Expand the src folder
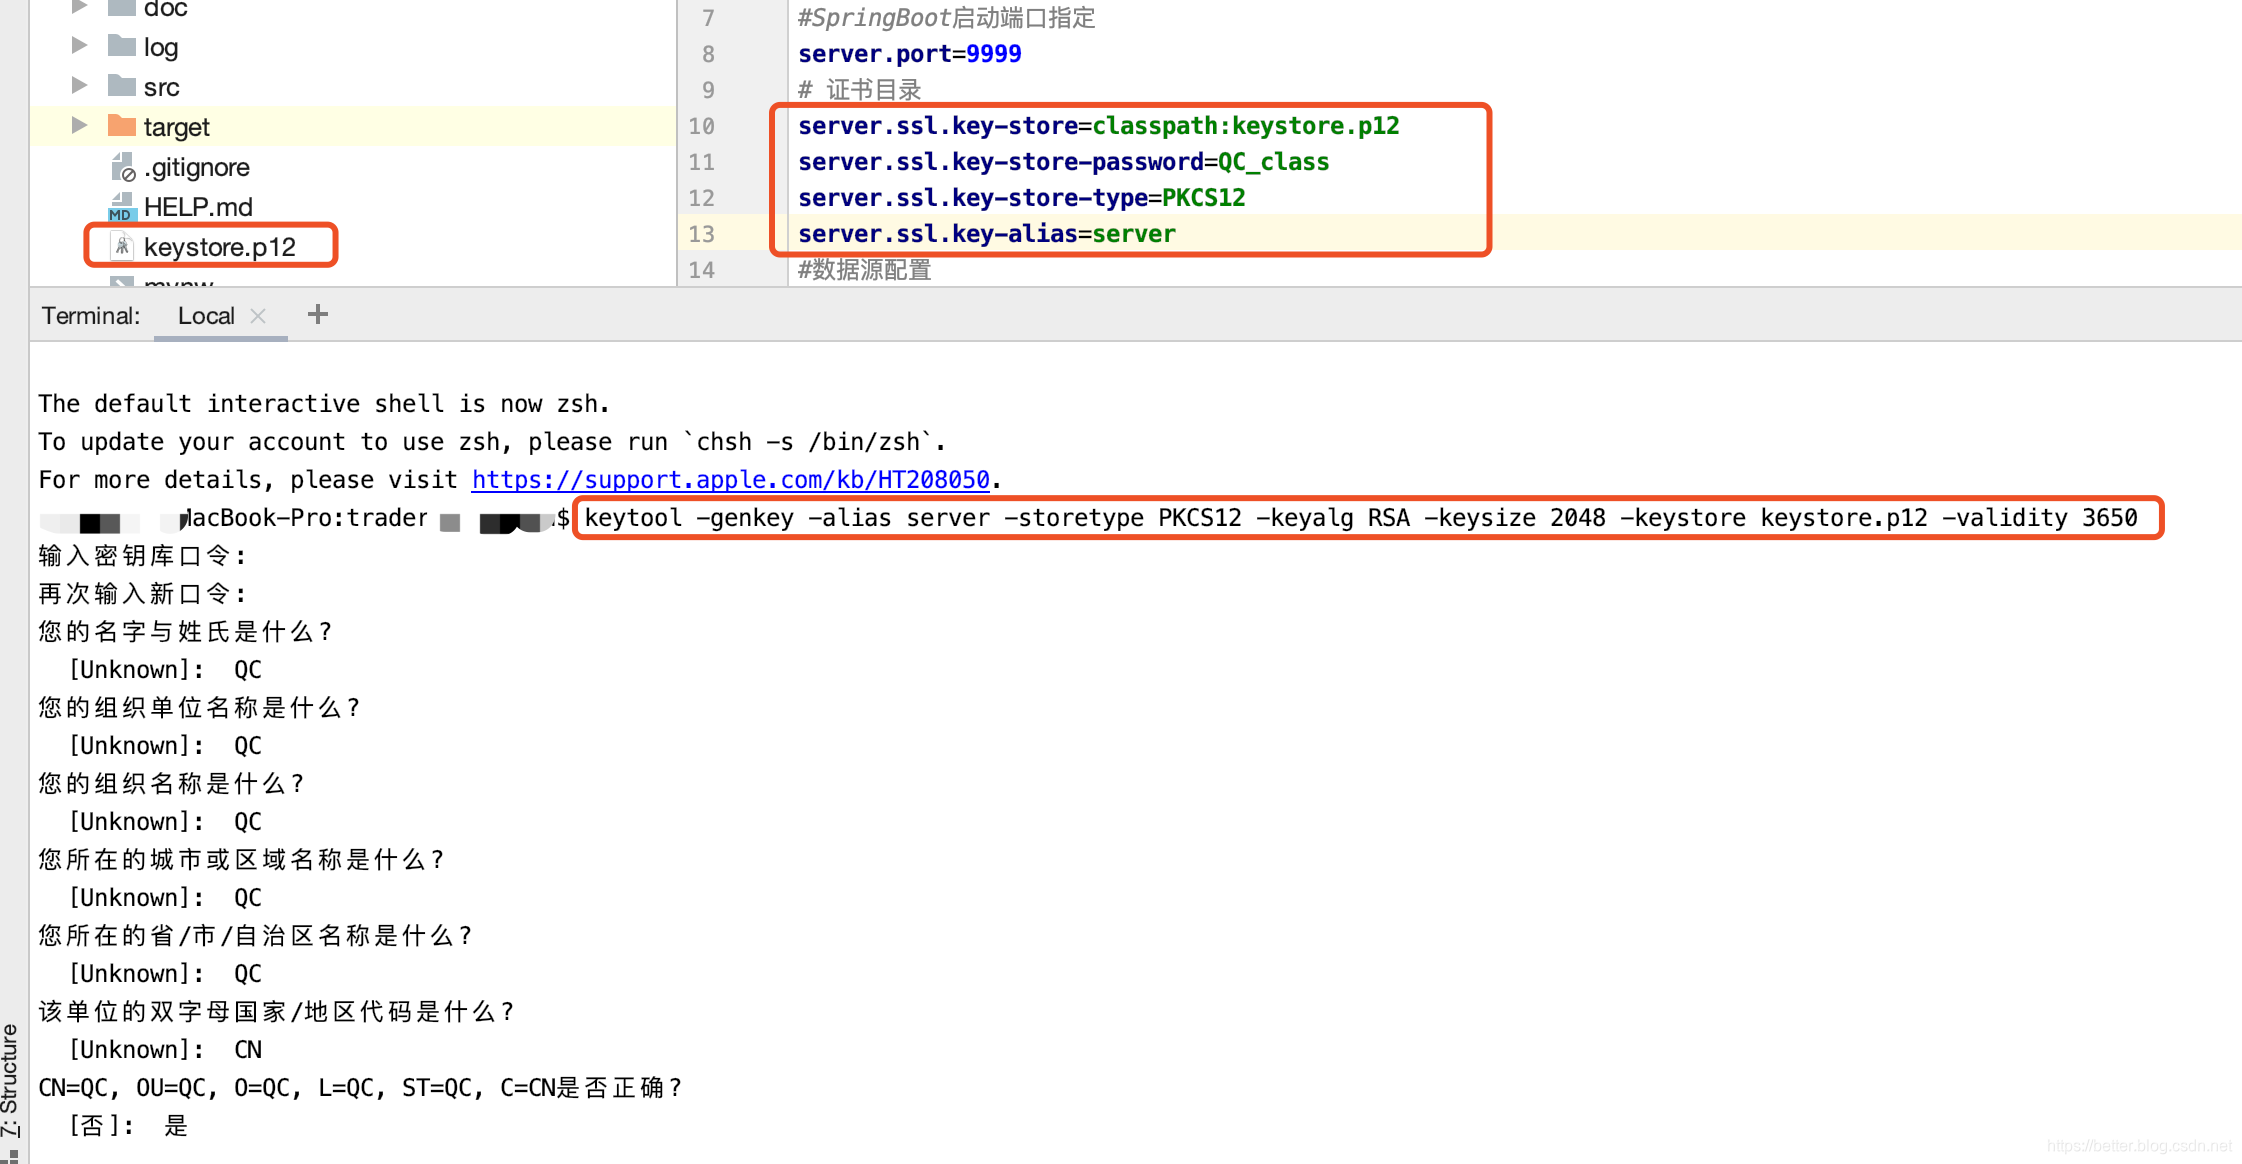This screenshot has height=1164, width=2242. (79, 86)
